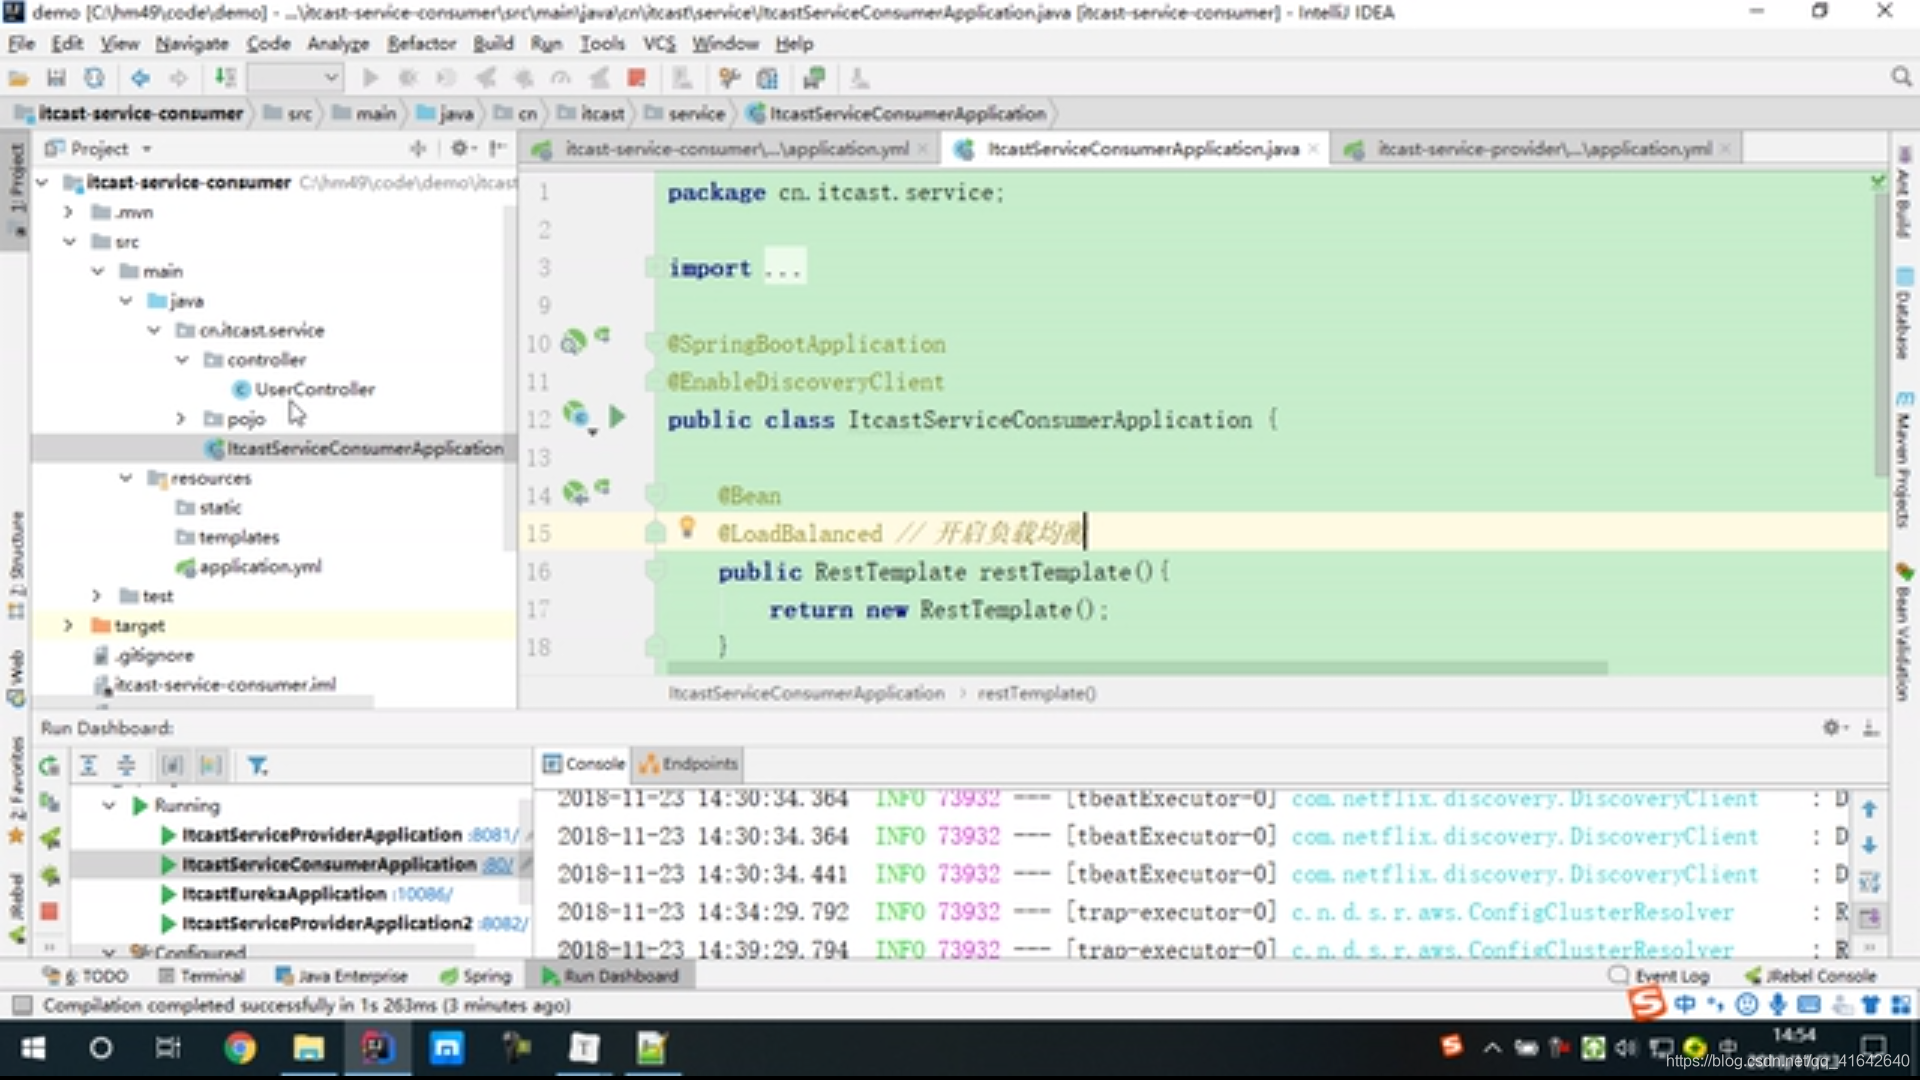1920x1080 pixels.
Task: Click the Spring bean gutter icon line 10
Action: [573, 342]
